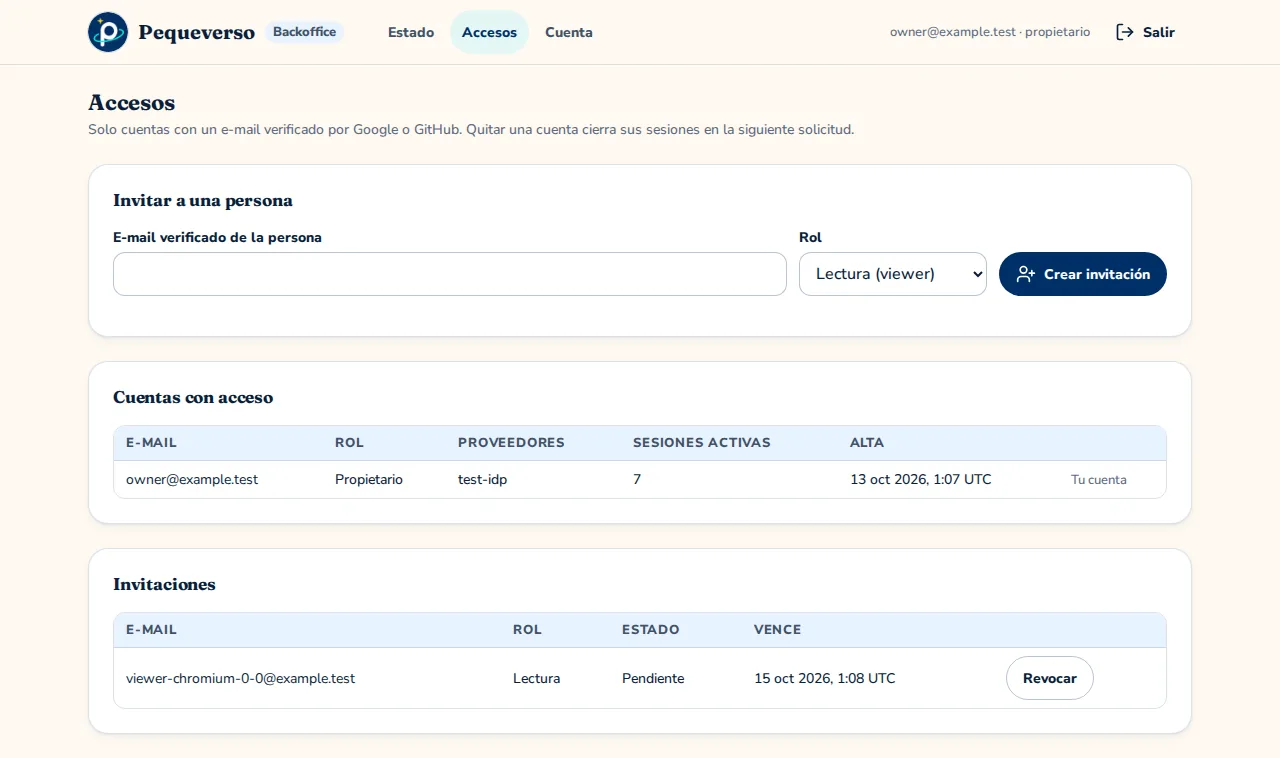The image size is (1280, 758).
Task: Click the Cuentas con acceso heading
Action: click(x=193, y=397)
